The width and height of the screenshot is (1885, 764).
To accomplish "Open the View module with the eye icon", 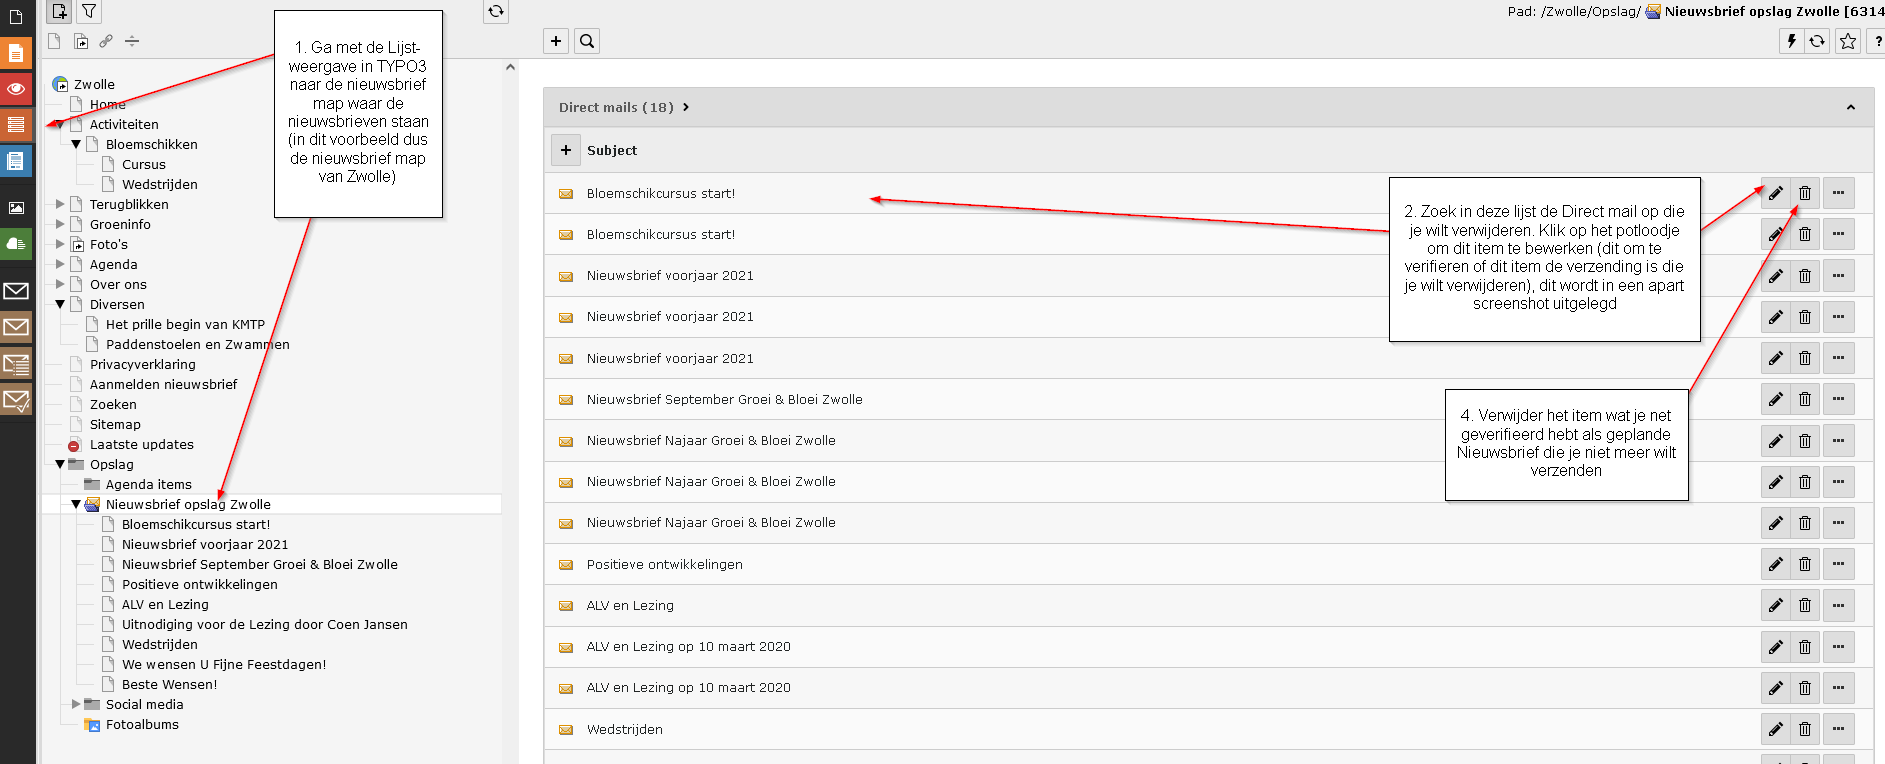I will (16, 89).
